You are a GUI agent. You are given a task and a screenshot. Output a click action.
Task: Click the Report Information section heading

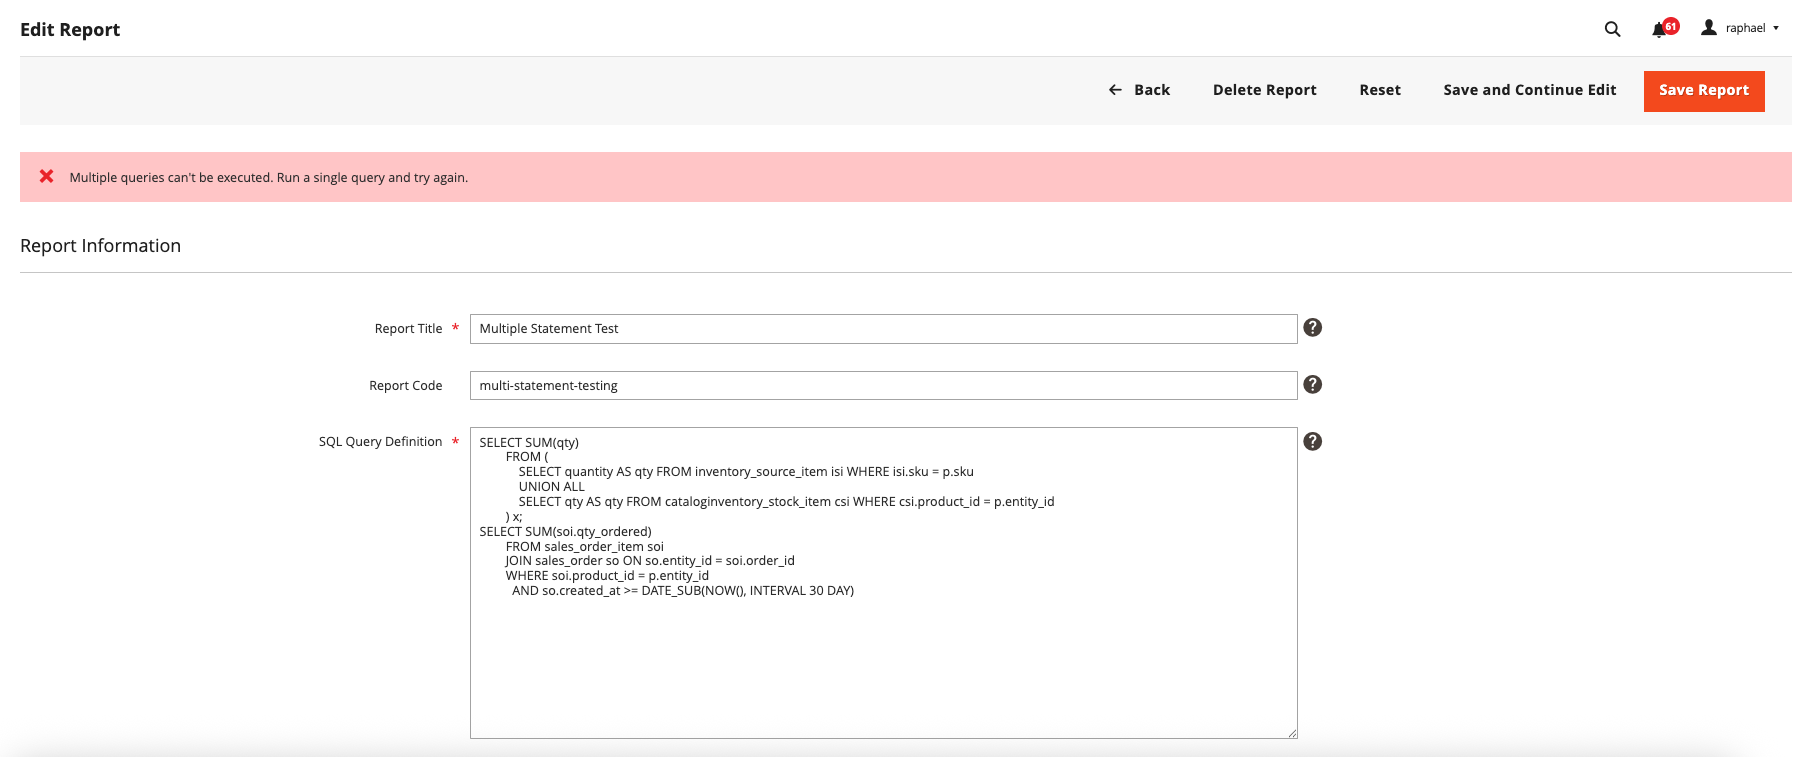tap(100, 246)
